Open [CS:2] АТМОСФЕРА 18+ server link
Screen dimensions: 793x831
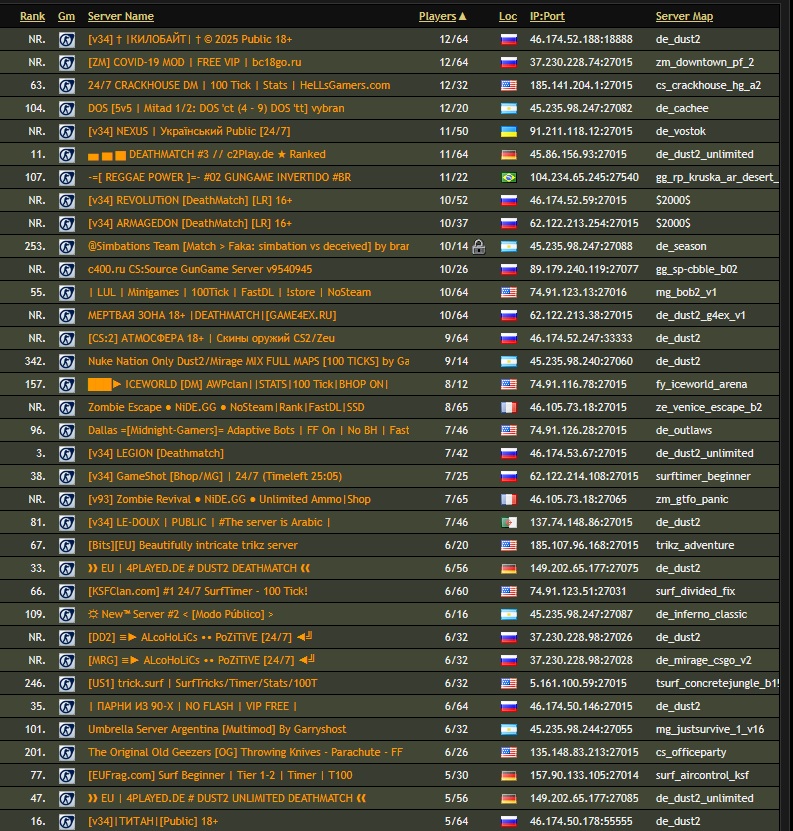pyautogui.click(x=212, y=338)
